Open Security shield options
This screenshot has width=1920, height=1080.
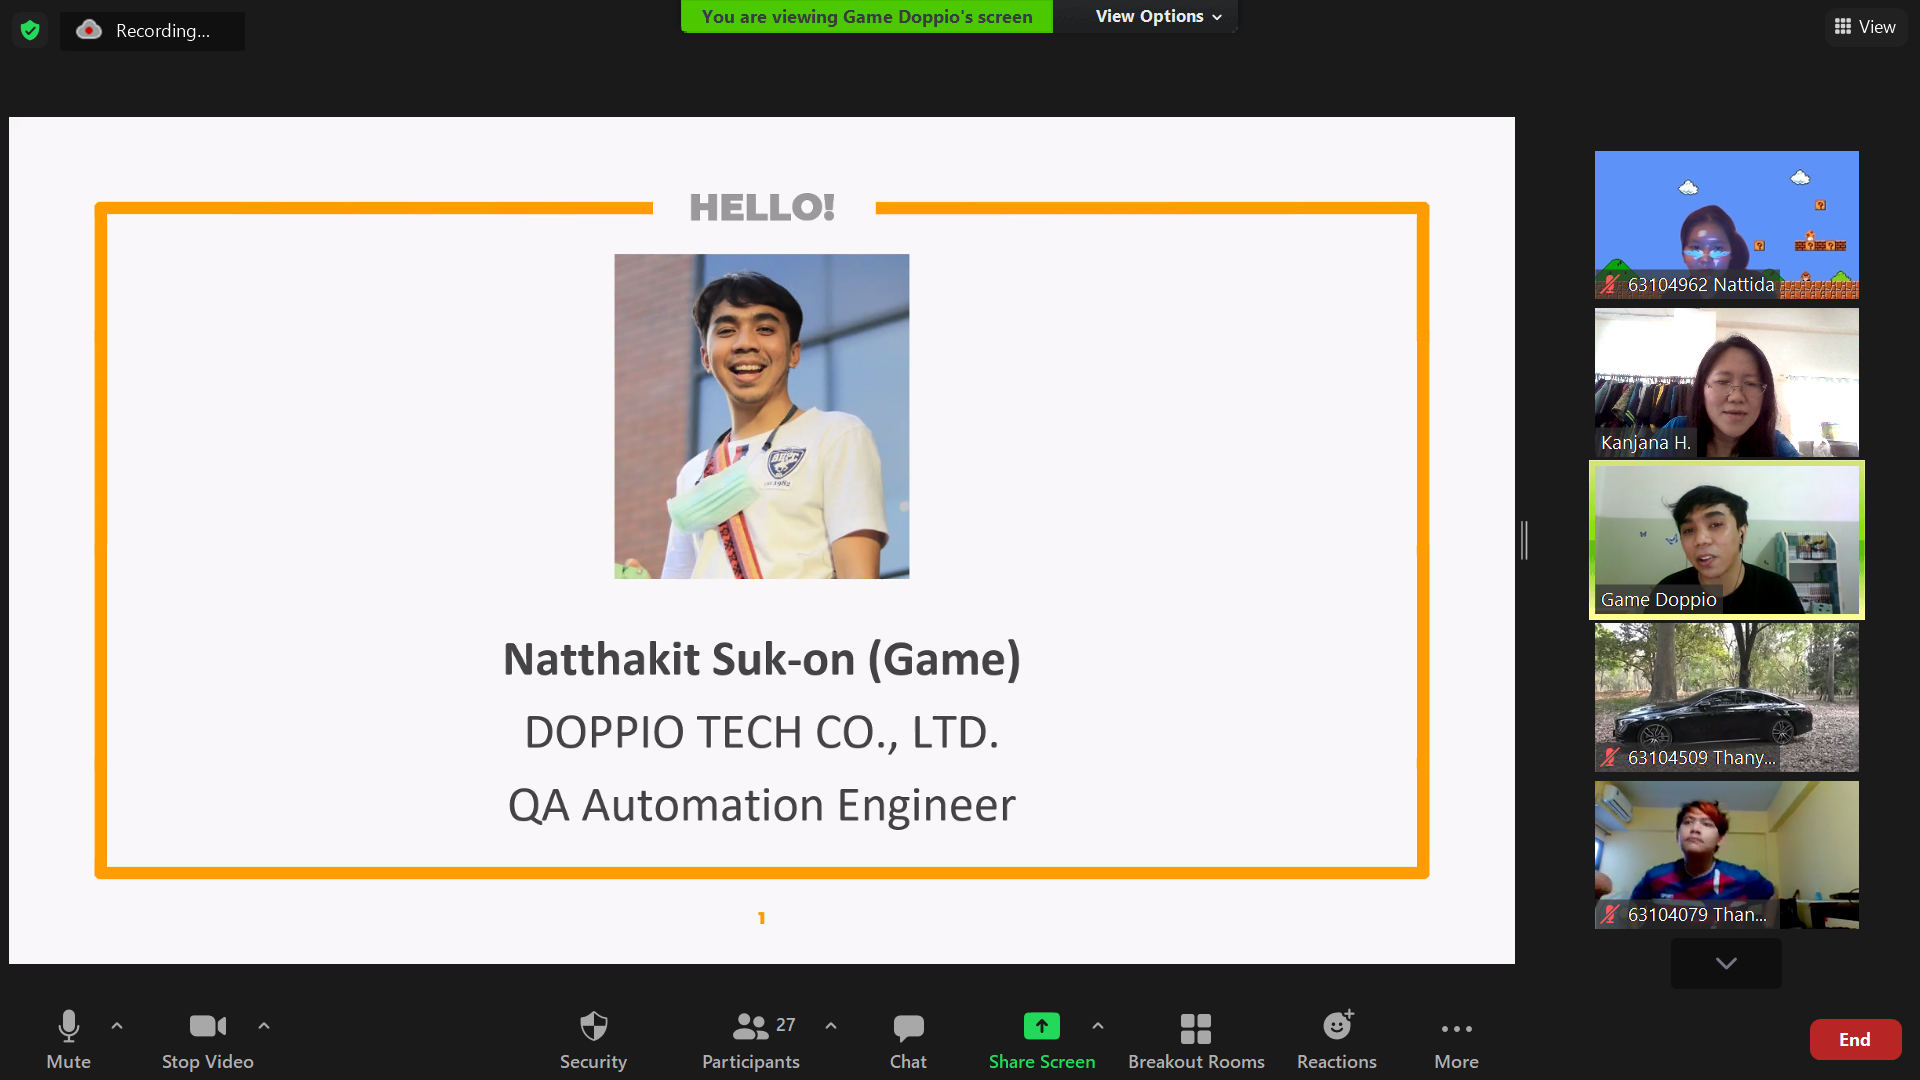point(593,1040)
